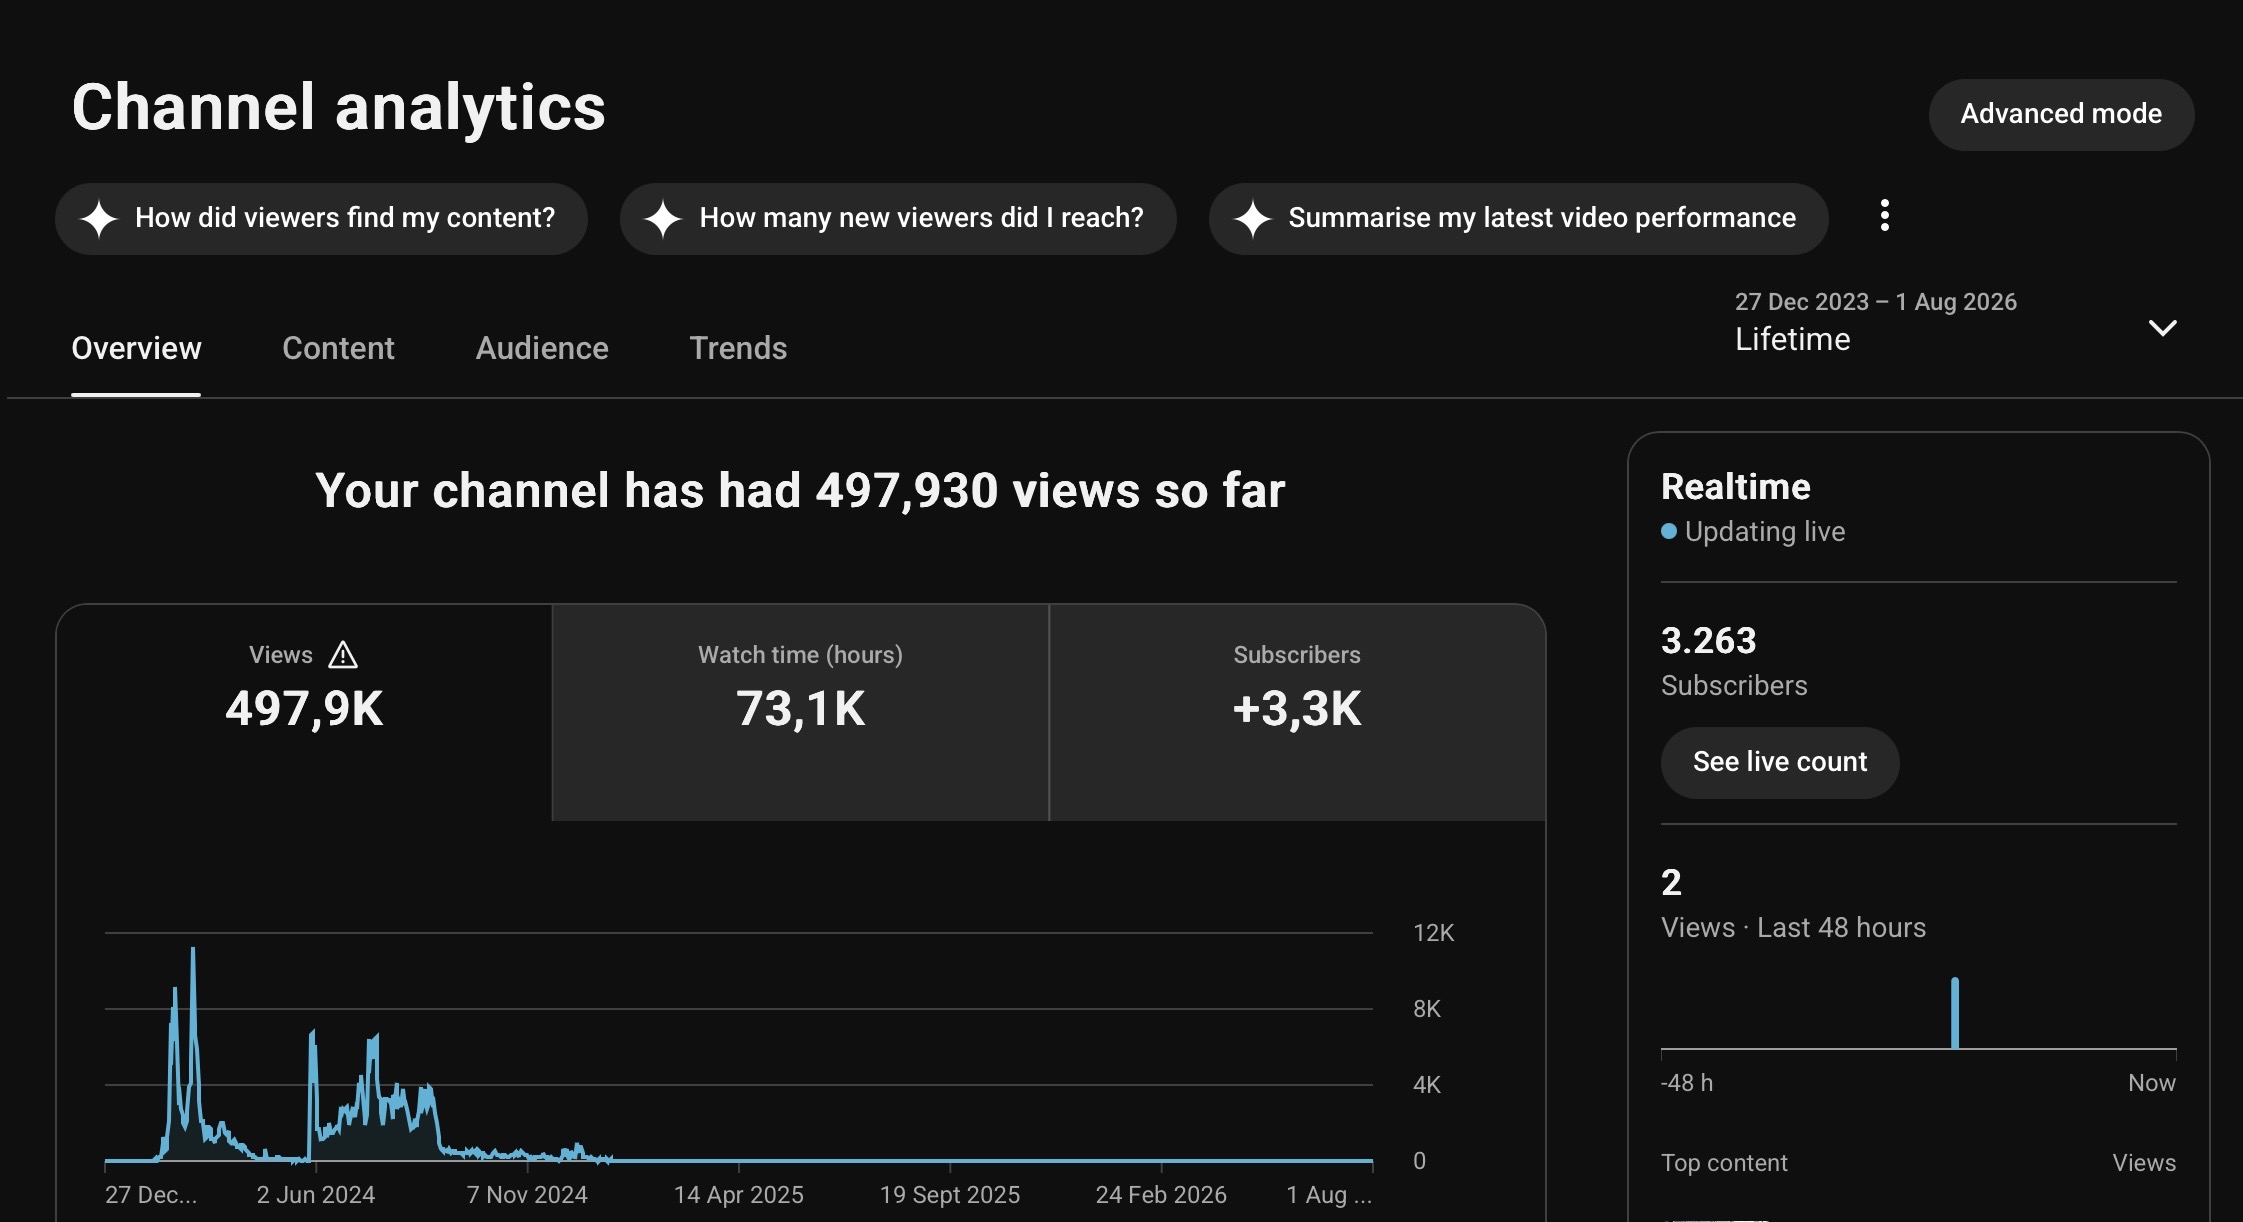Click the blue Updating live dot indicator
This screenshot has height=1222, width=2243.
(1669, 531)
